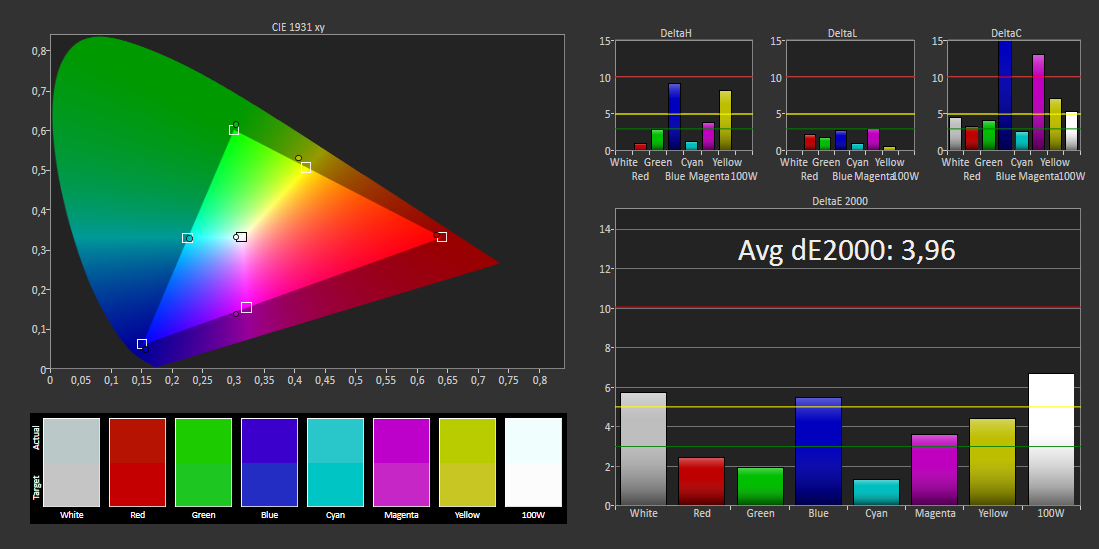Click the Avg dE2000 value text
Screen dimensions: 1099x549
pyautogui.click(x=847, y=250)
